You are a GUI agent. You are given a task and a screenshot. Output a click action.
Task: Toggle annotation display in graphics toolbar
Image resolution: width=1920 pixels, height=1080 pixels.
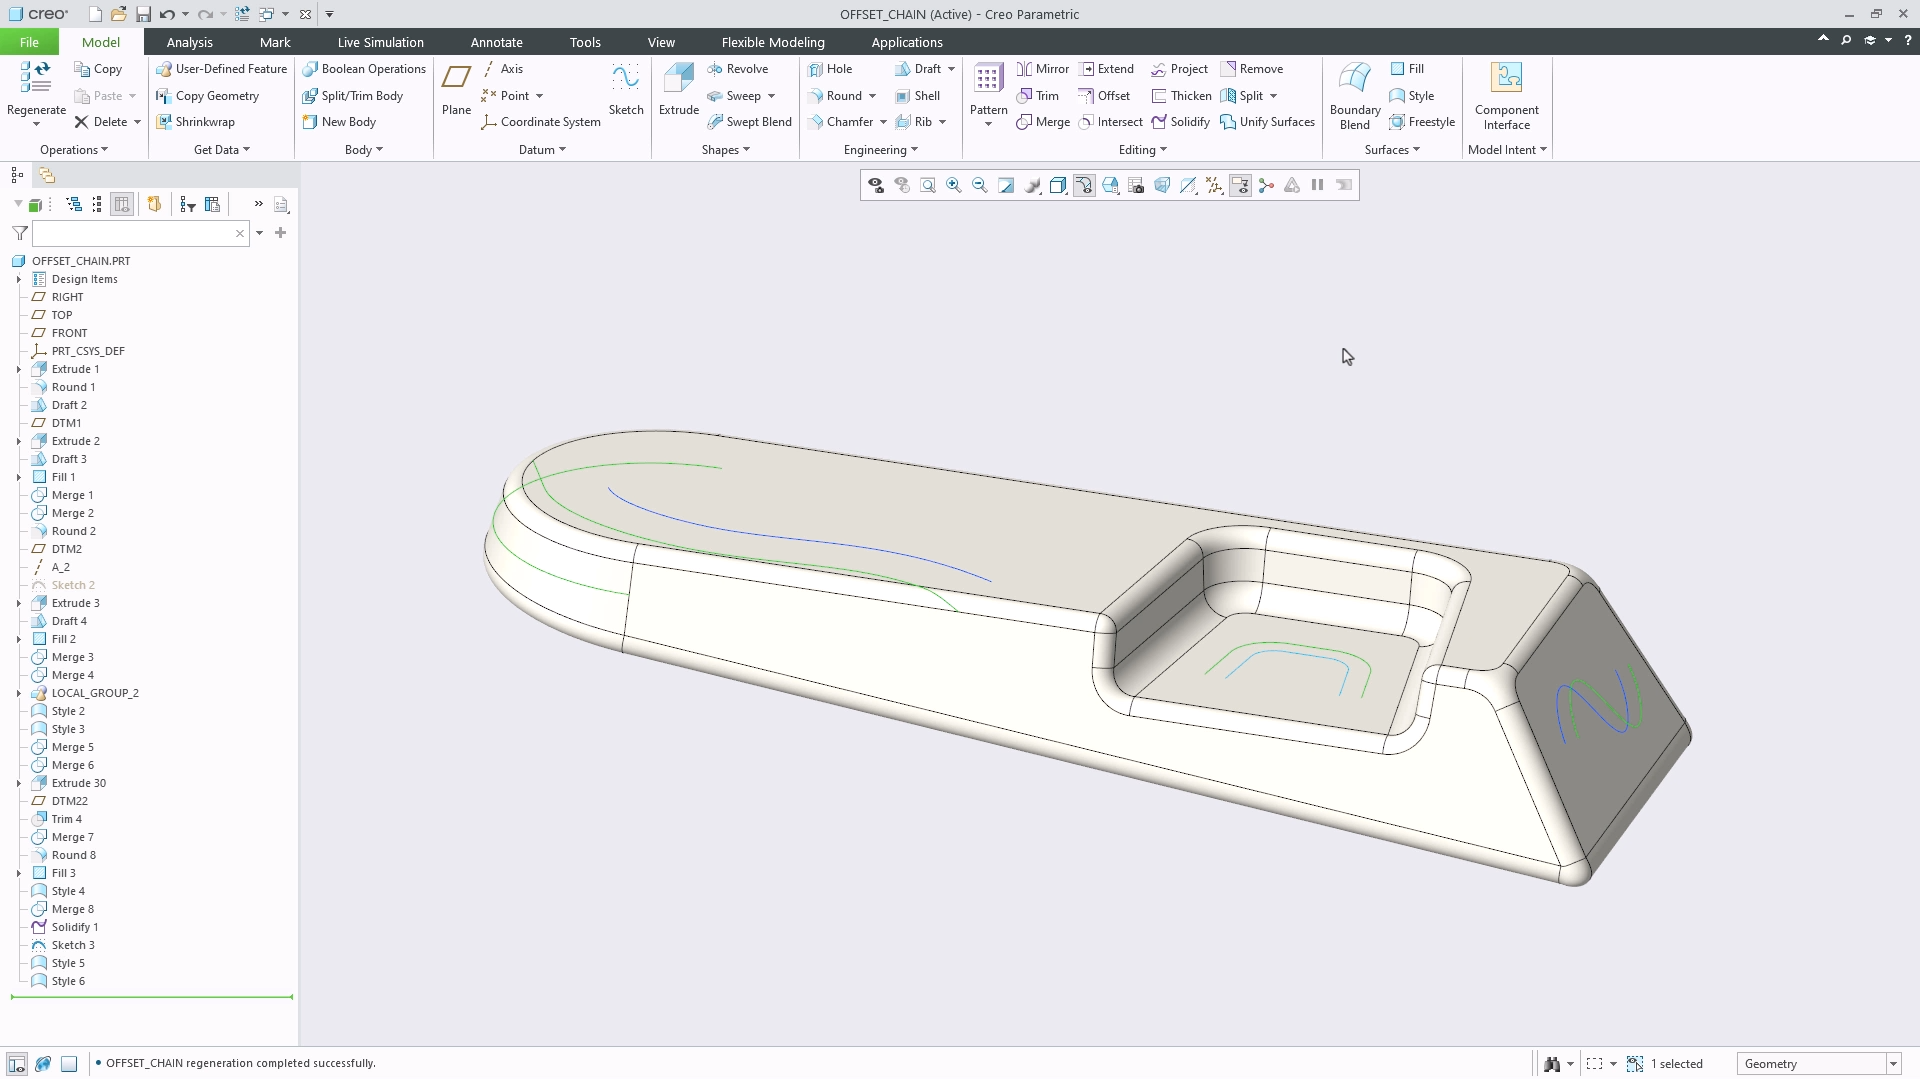click(1240, 185)
